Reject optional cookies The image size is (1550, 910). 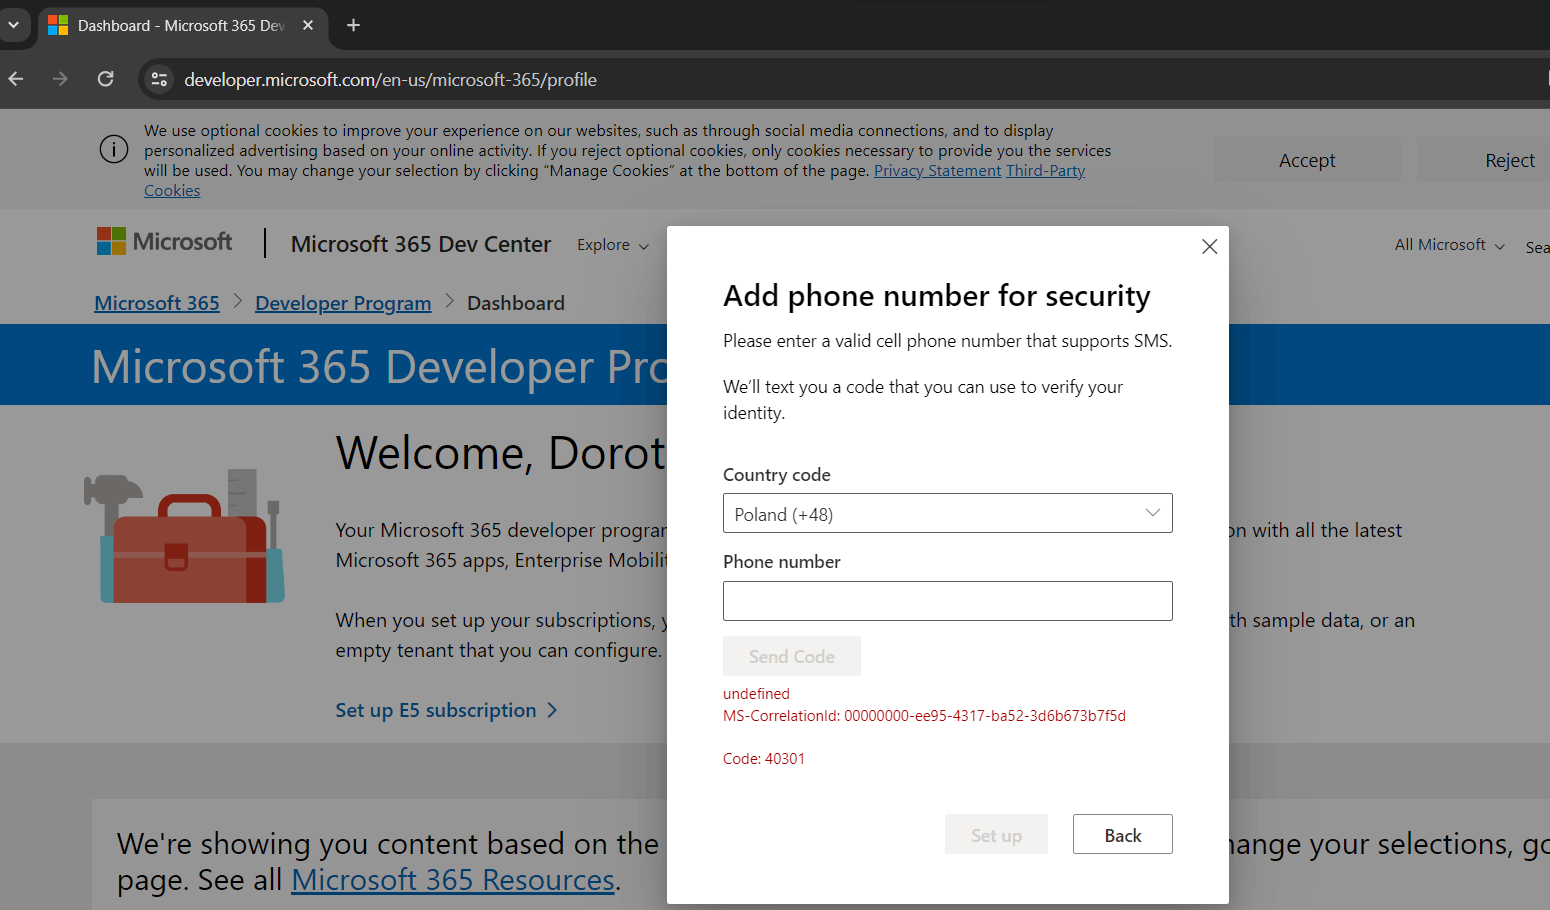coord(1509,160)
